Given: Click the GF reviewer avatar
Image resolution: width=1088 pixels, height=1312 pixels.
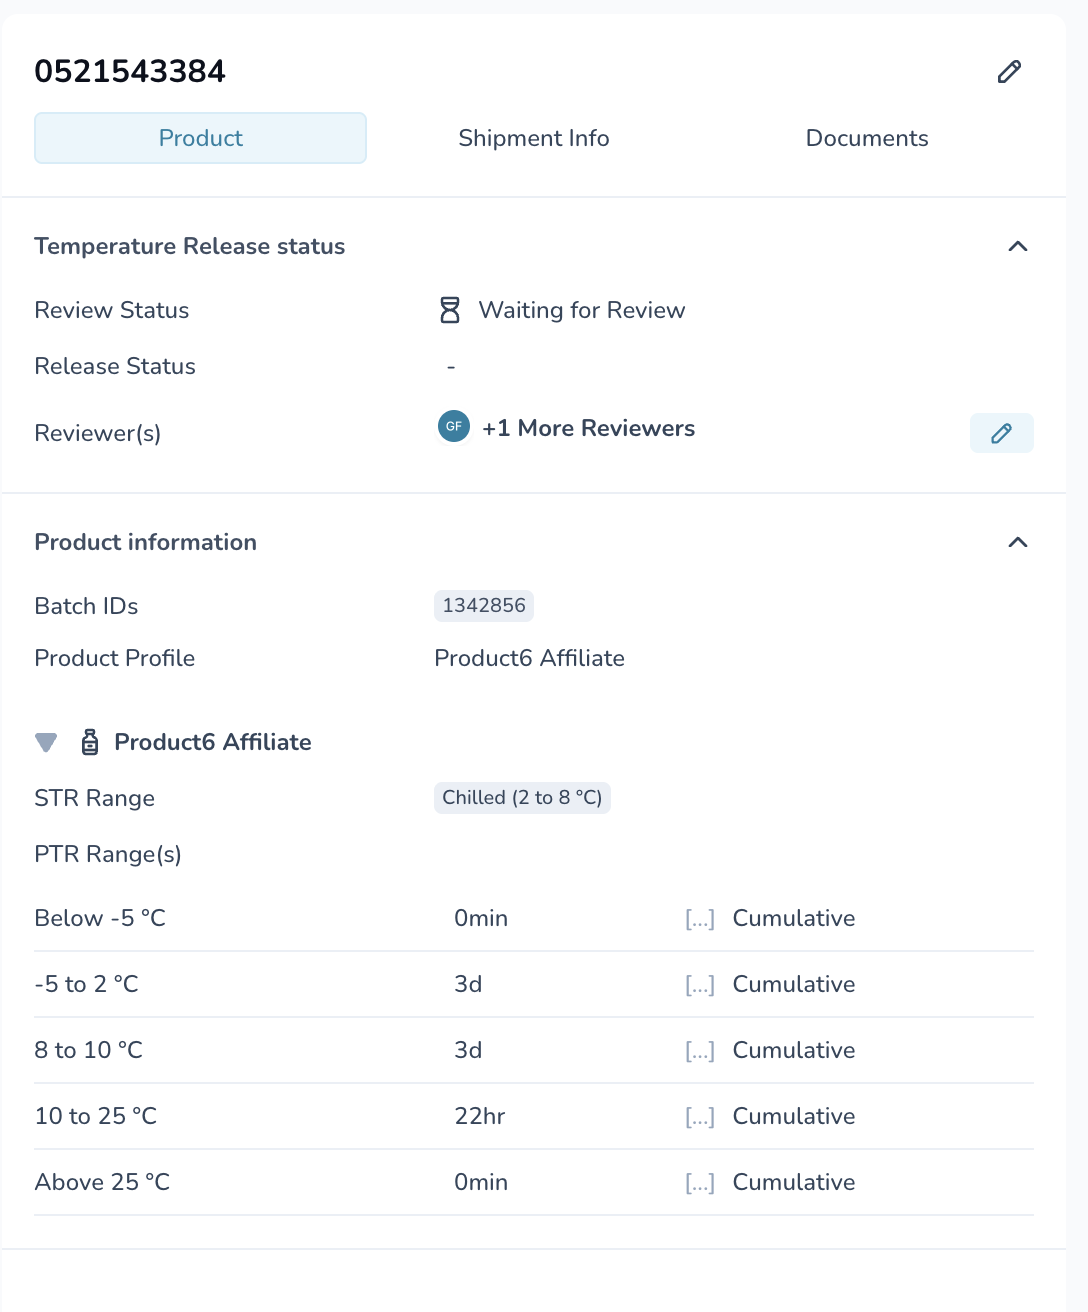Looking at the screenshot, I should coord(454,426).
